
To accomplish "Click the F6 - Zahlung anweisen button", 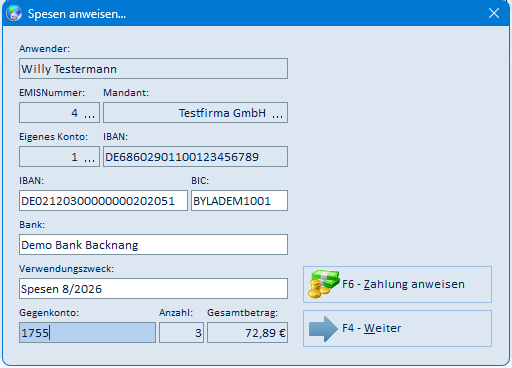I will coord(397,284).
